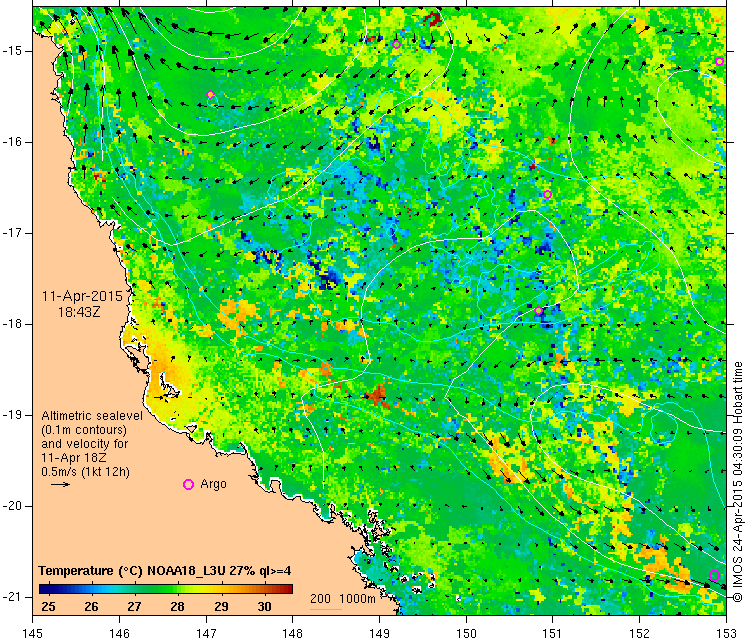The width and height of the screenshot is (750, 640).
Task: Click colorbar tick label '25'
Action: [x=48, y=607]
